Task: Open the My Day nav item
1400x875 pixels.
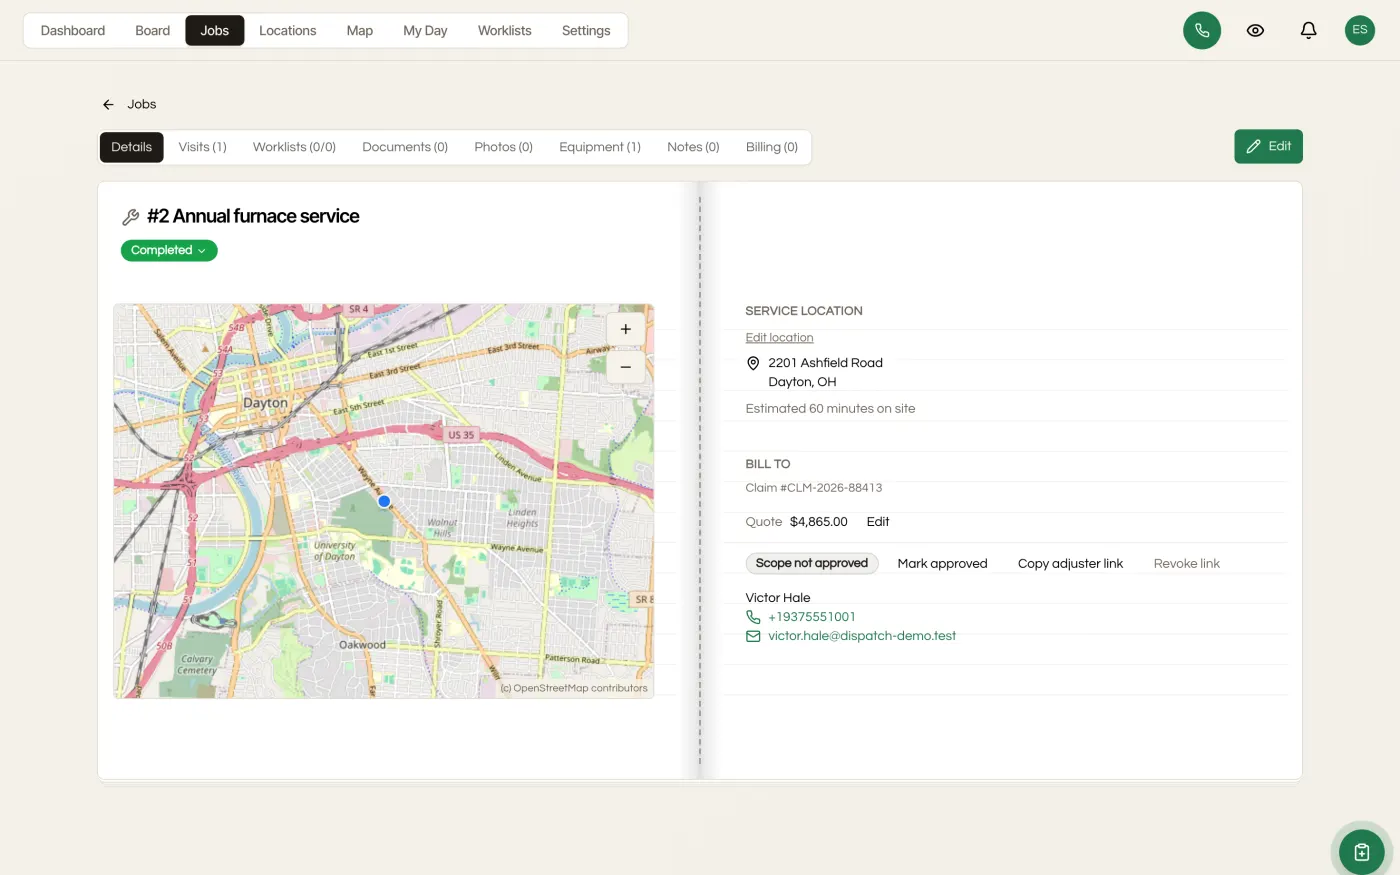Action: point(425,30)
